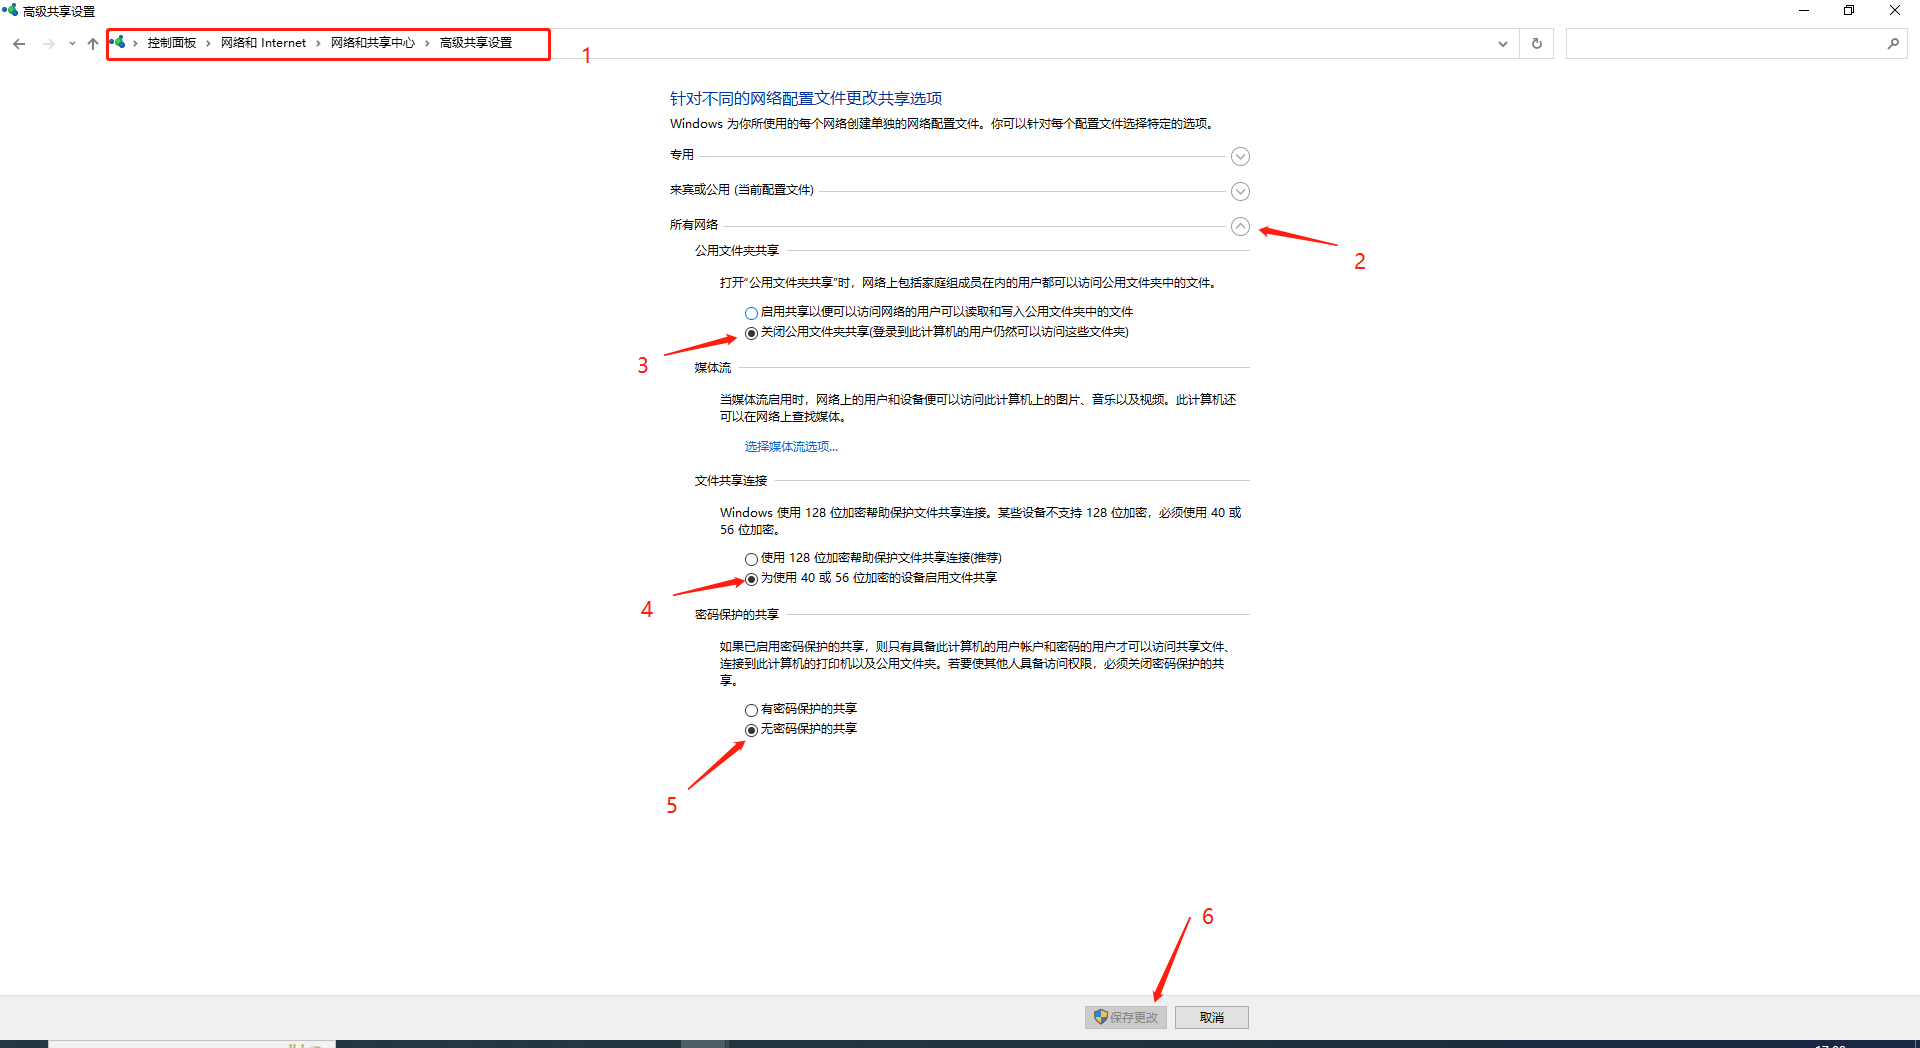Open the 选择媒体流选项 link

coord(790,447)
